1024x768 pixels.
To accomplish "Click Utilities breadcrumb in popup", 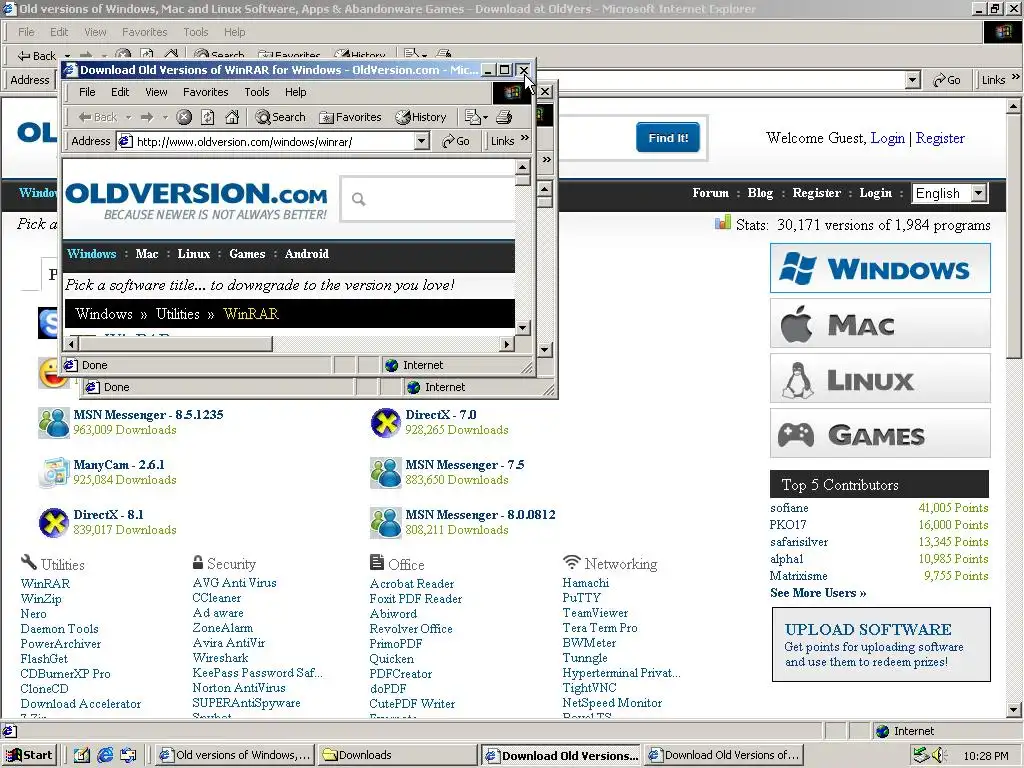I will pyautogui.click(x=178, y=314).
